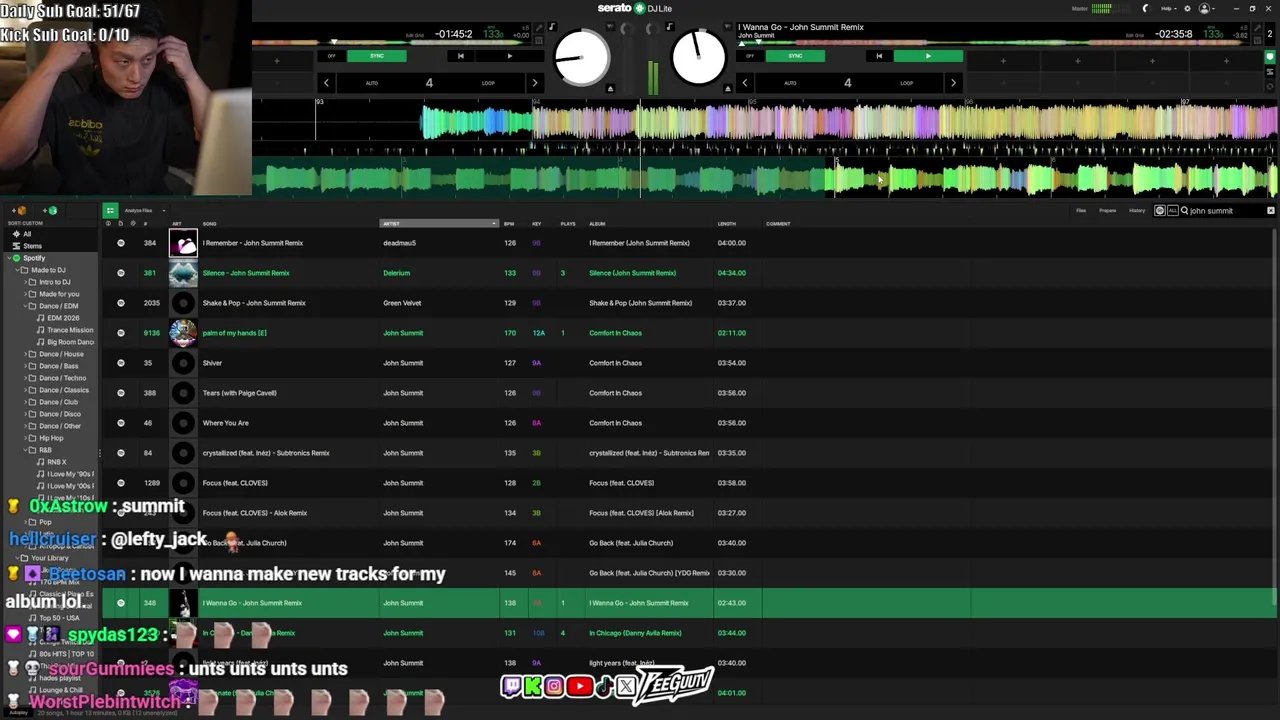Sort by ARTIST column header
Screen dimensions: 1280x720
point(439,224)
